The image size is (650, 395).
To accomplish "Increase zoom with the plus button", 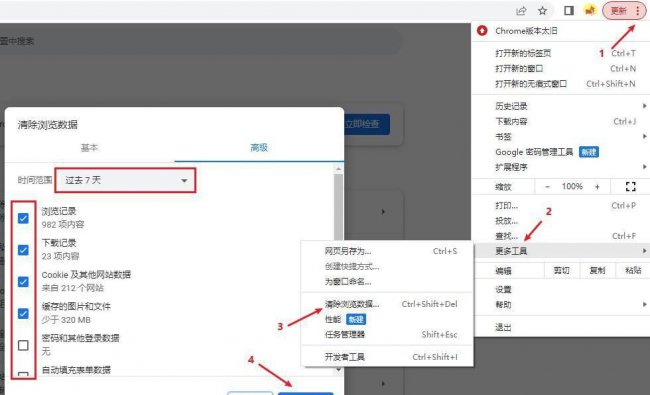I will [x=597, y=187].
